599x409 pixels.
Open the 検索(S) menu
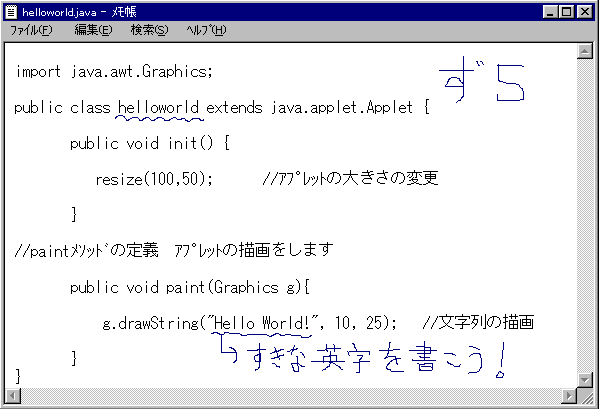coord(149,30)
